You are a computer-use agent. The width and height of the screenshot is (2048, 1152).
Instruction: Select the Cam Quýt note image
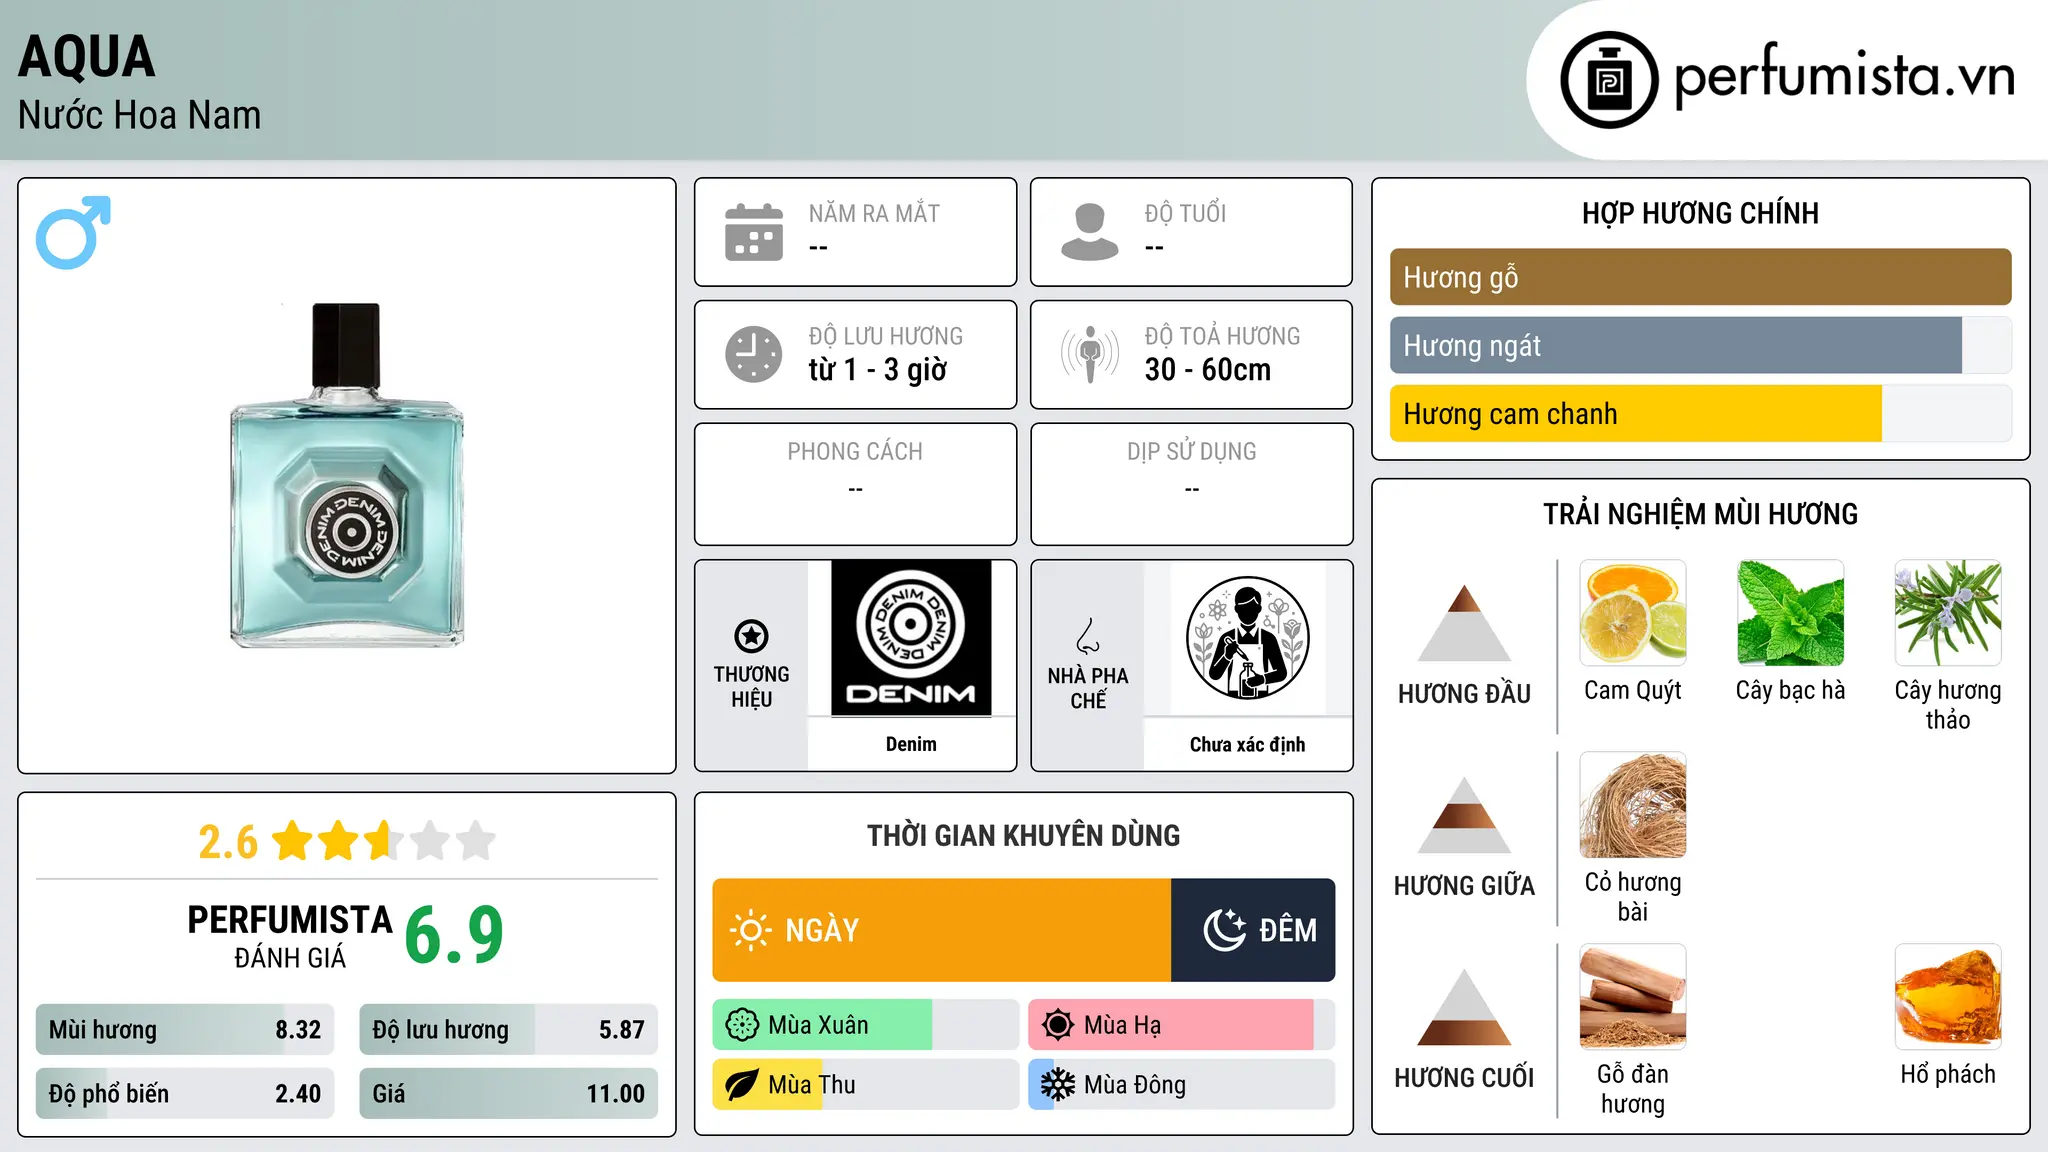(x=1633, y=613)
